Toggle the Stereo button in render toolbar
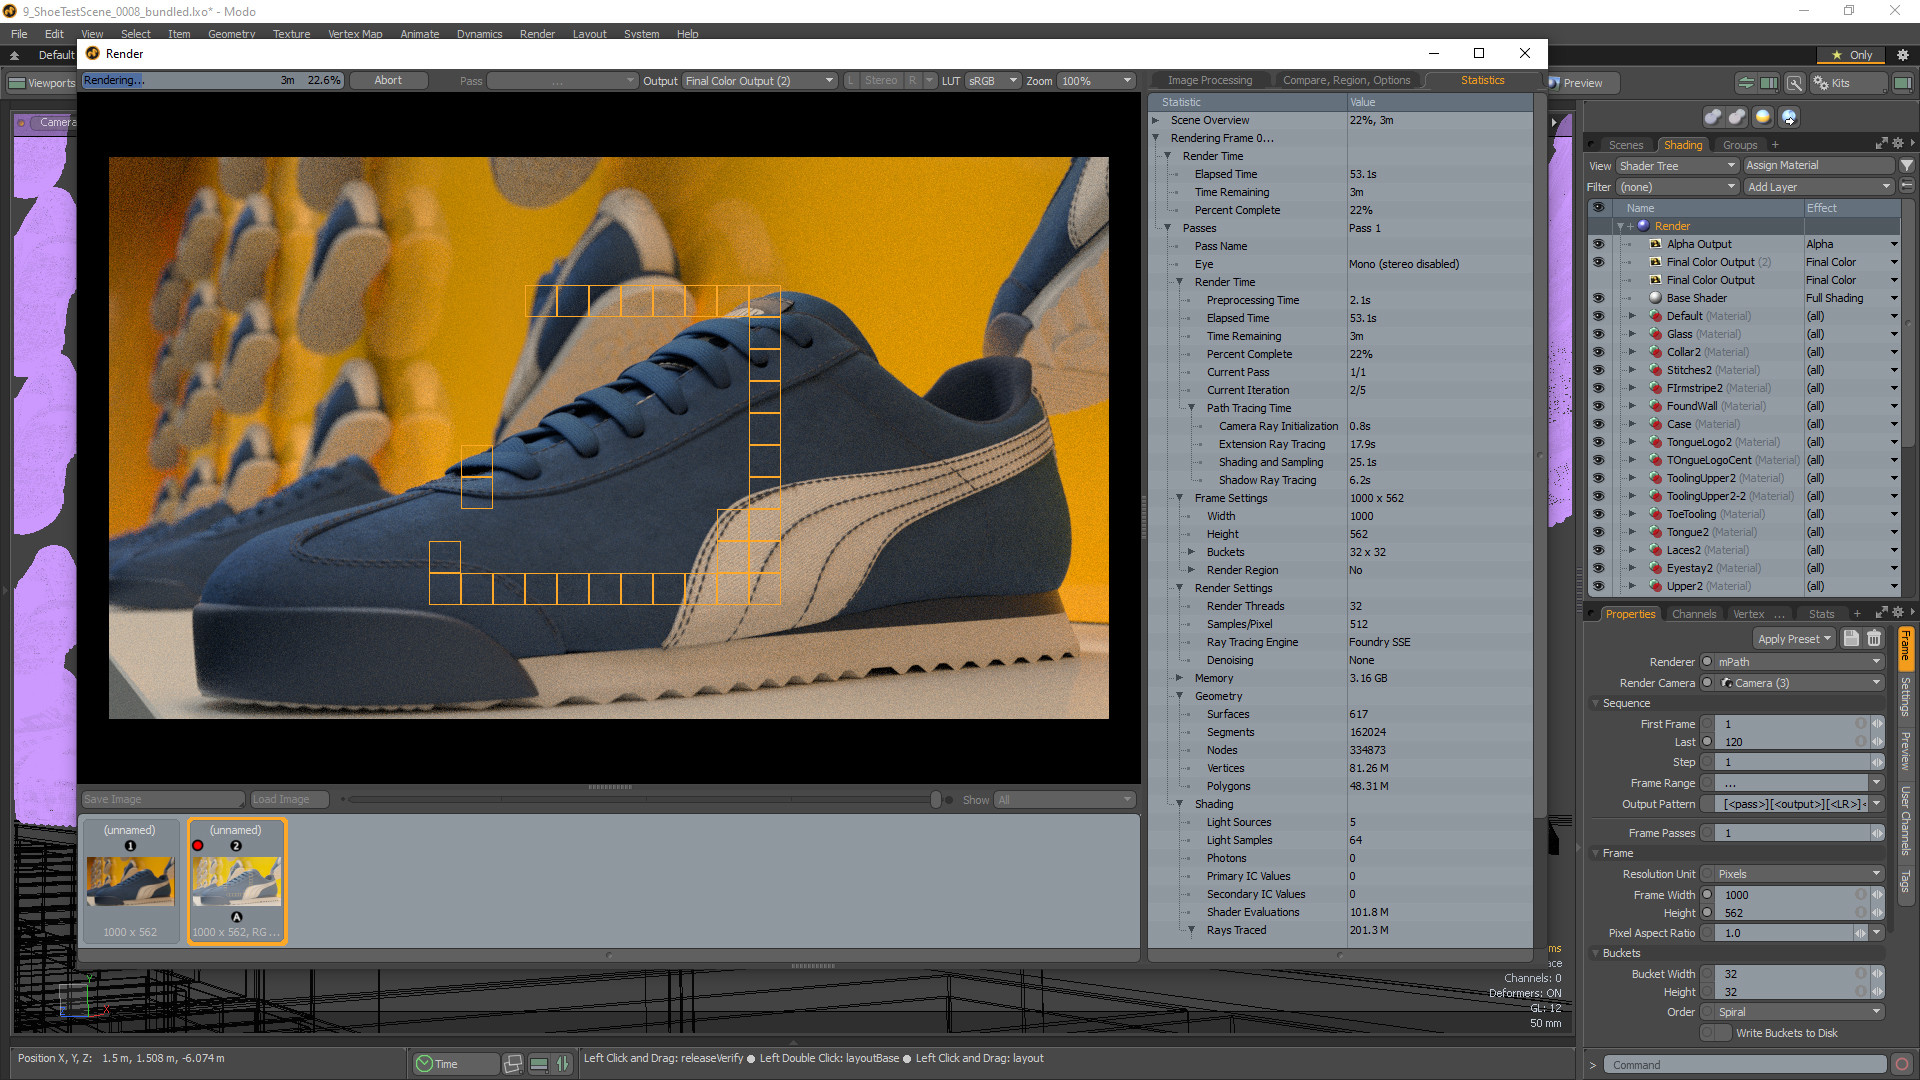 pyautogui.click(x=881, y=81)
